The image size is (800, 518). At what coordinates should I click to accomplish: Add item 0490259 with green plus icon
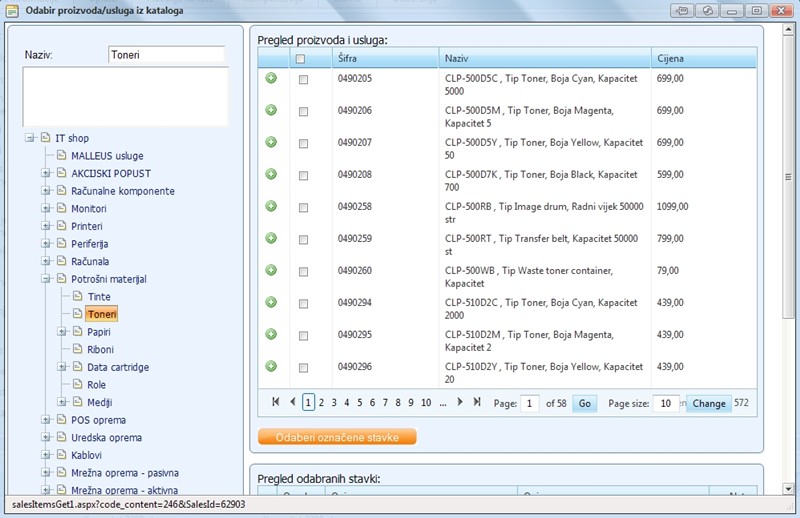[271, 238]
